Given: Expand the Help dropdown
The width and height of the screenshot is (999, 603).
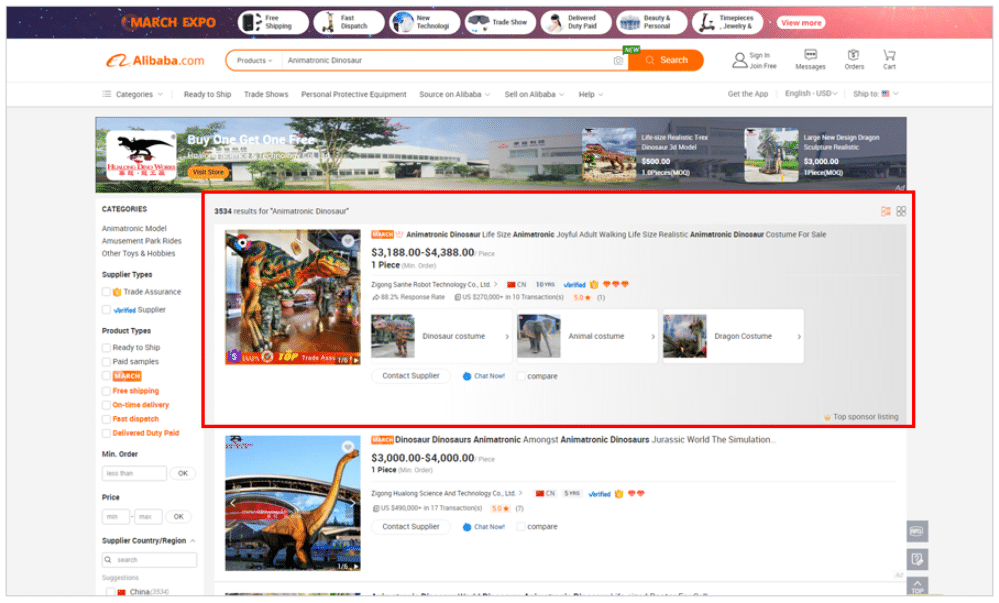Looking at the screenshot, I should pos(591,94).
